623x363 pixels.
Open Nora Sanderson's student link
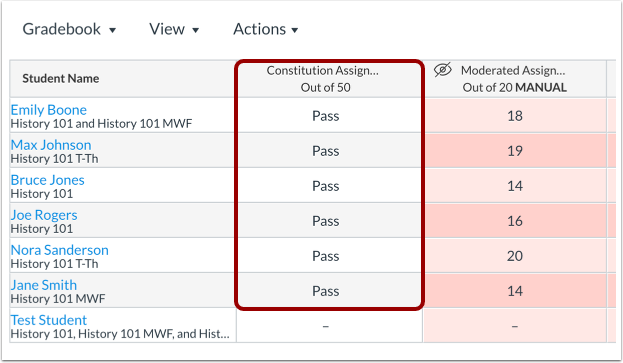[60, 250]
